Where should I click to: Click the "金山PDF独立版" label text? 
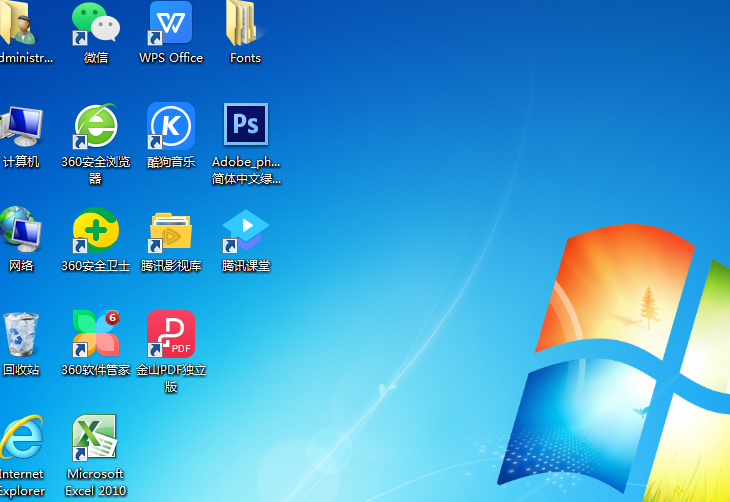(x=171, y=378)
